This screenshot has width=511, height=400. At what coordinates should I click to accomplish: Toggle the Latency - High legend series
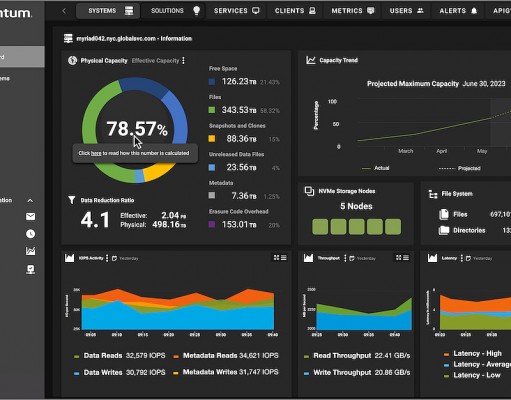coord(473,354)
